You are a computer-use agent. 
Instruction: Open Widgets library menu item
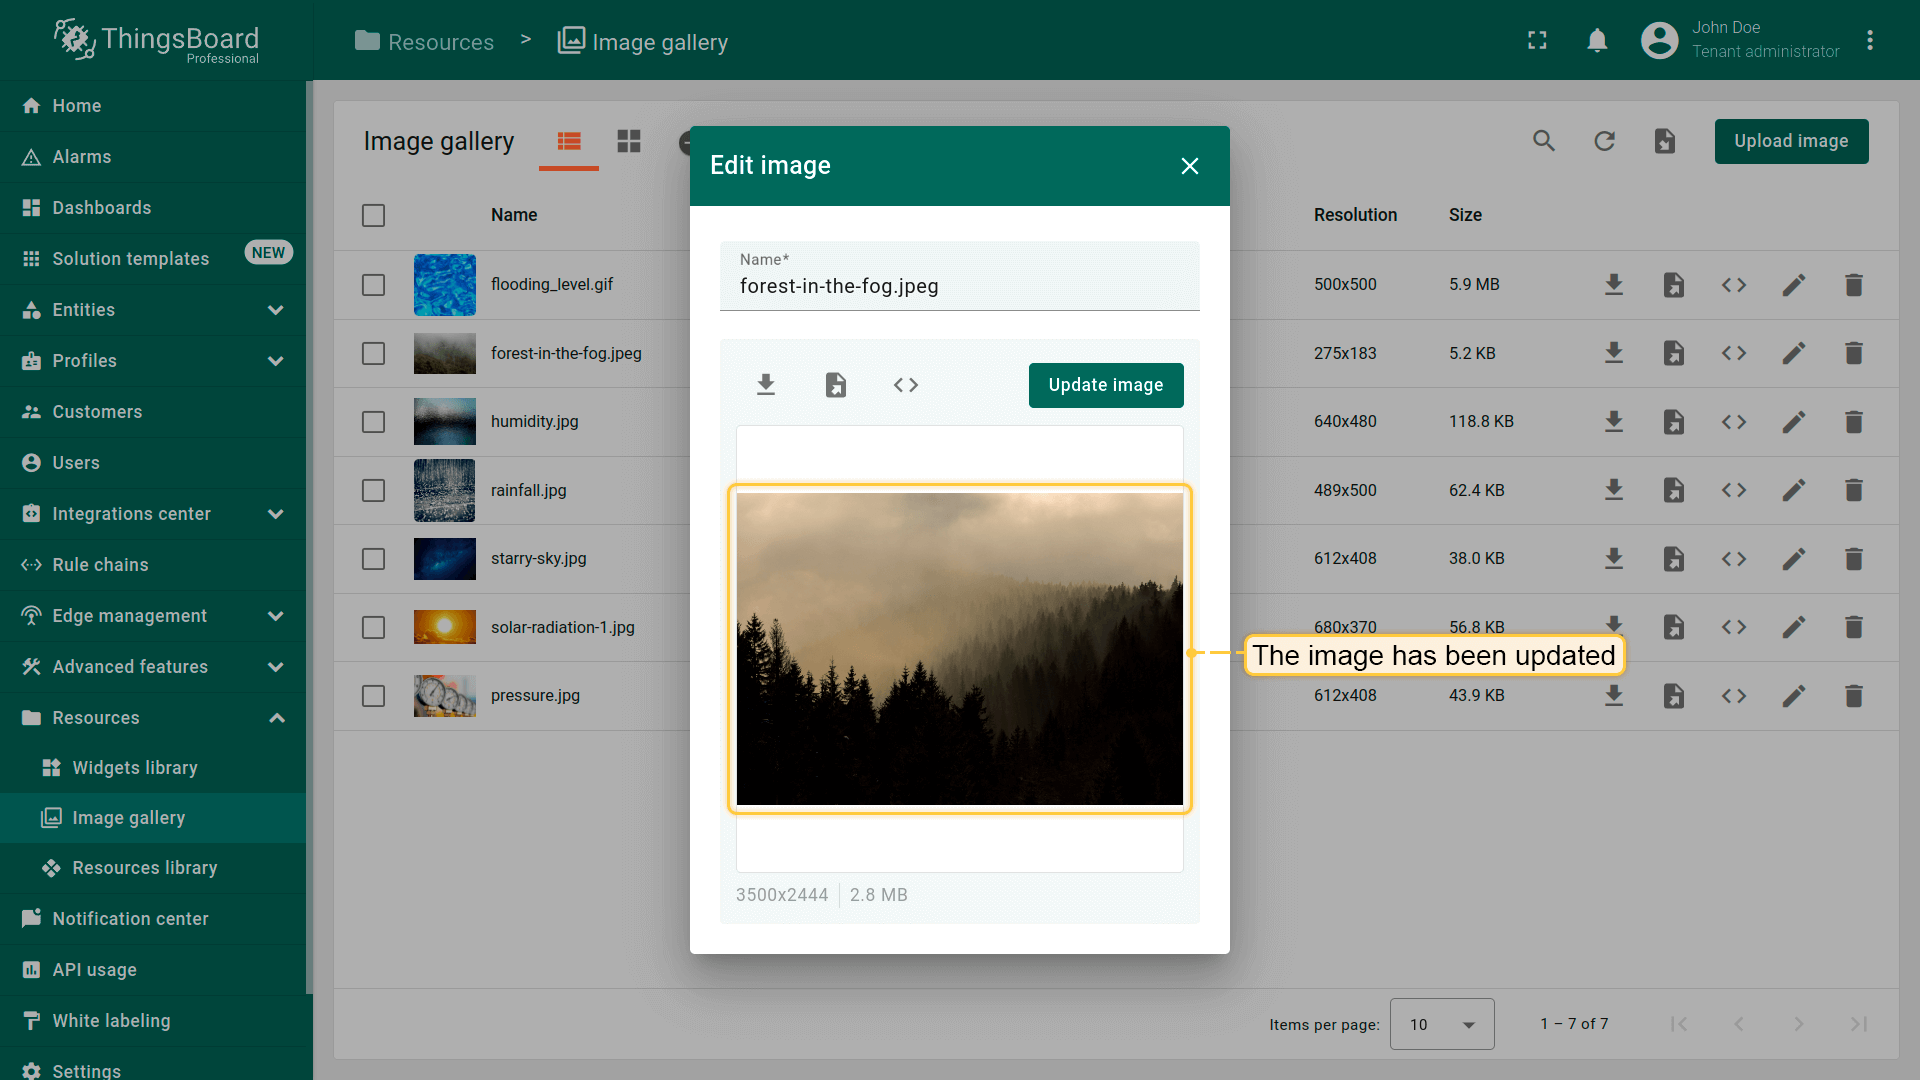click(x=135, y=768)
